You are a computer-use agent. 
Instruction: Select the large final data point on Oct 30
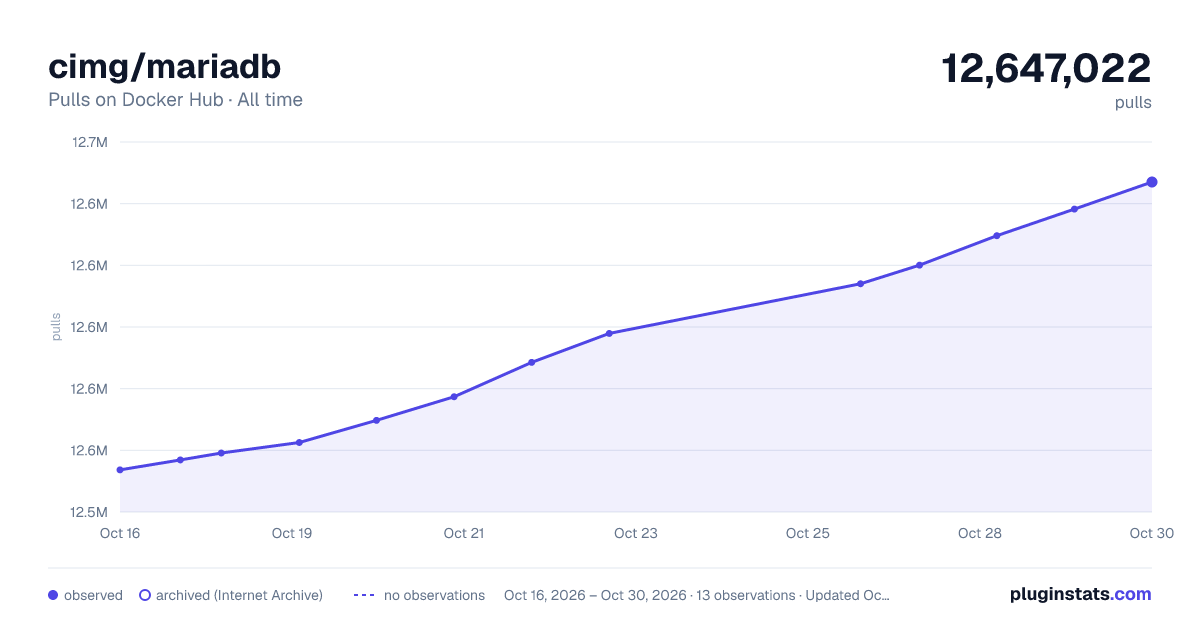click(x=1152, y=182)
